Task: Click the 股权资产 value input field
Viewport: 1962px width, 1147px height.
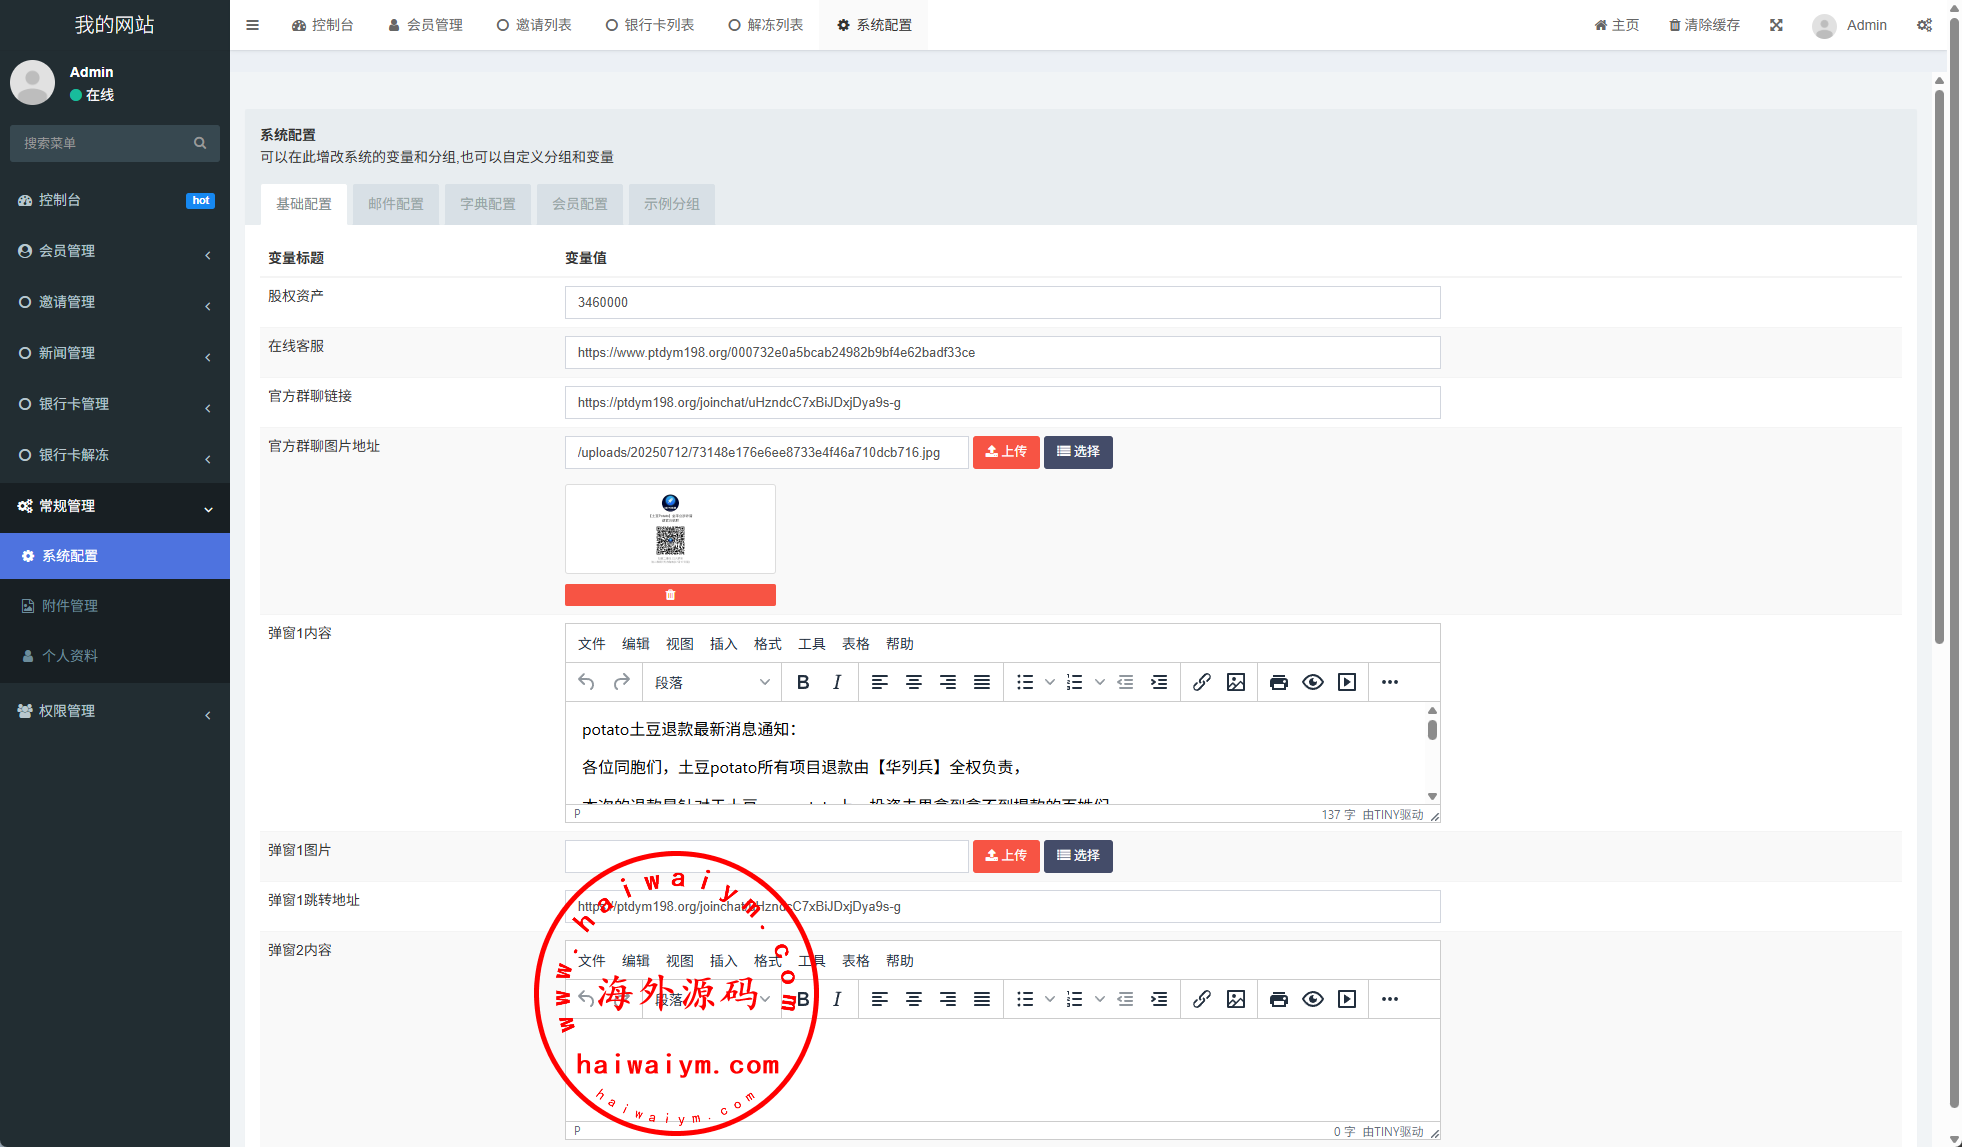Action: pos(1002,302)
